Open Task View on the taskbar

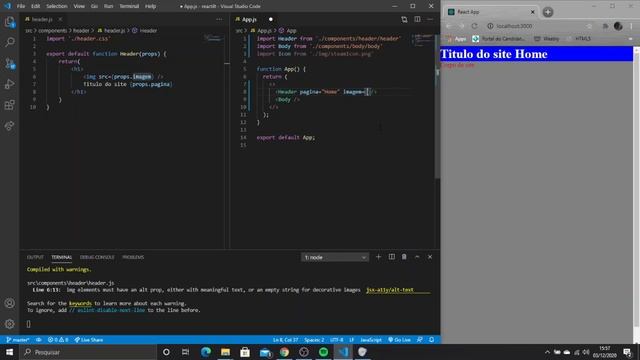186,352
